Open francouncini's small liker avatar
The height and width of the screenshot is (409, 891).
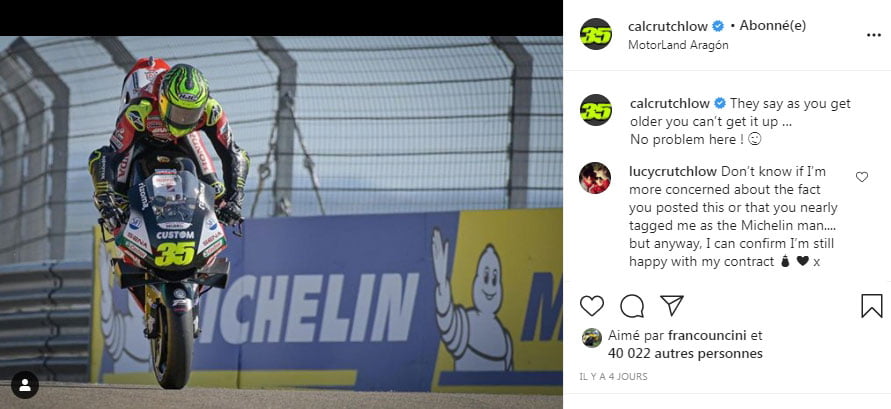click(592, 337)
